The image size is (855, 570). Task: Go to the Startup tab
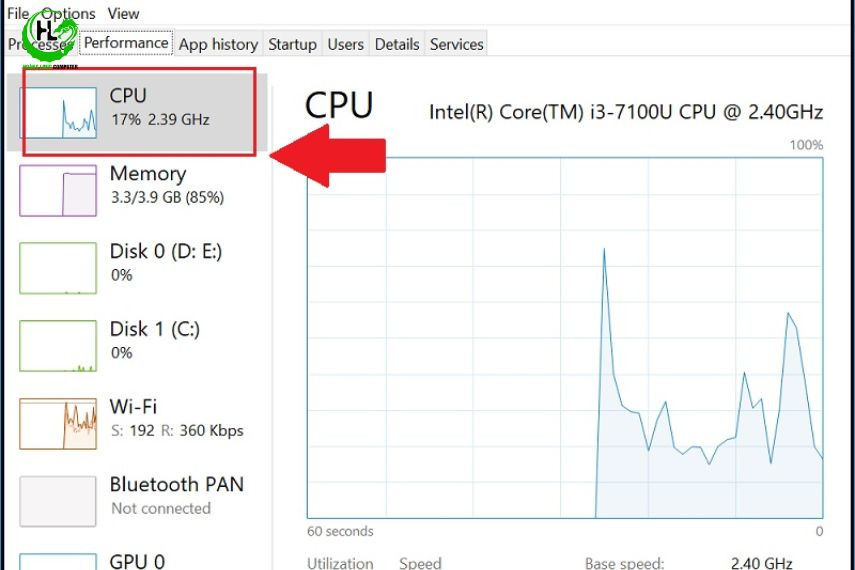click(x=292, y=44)
